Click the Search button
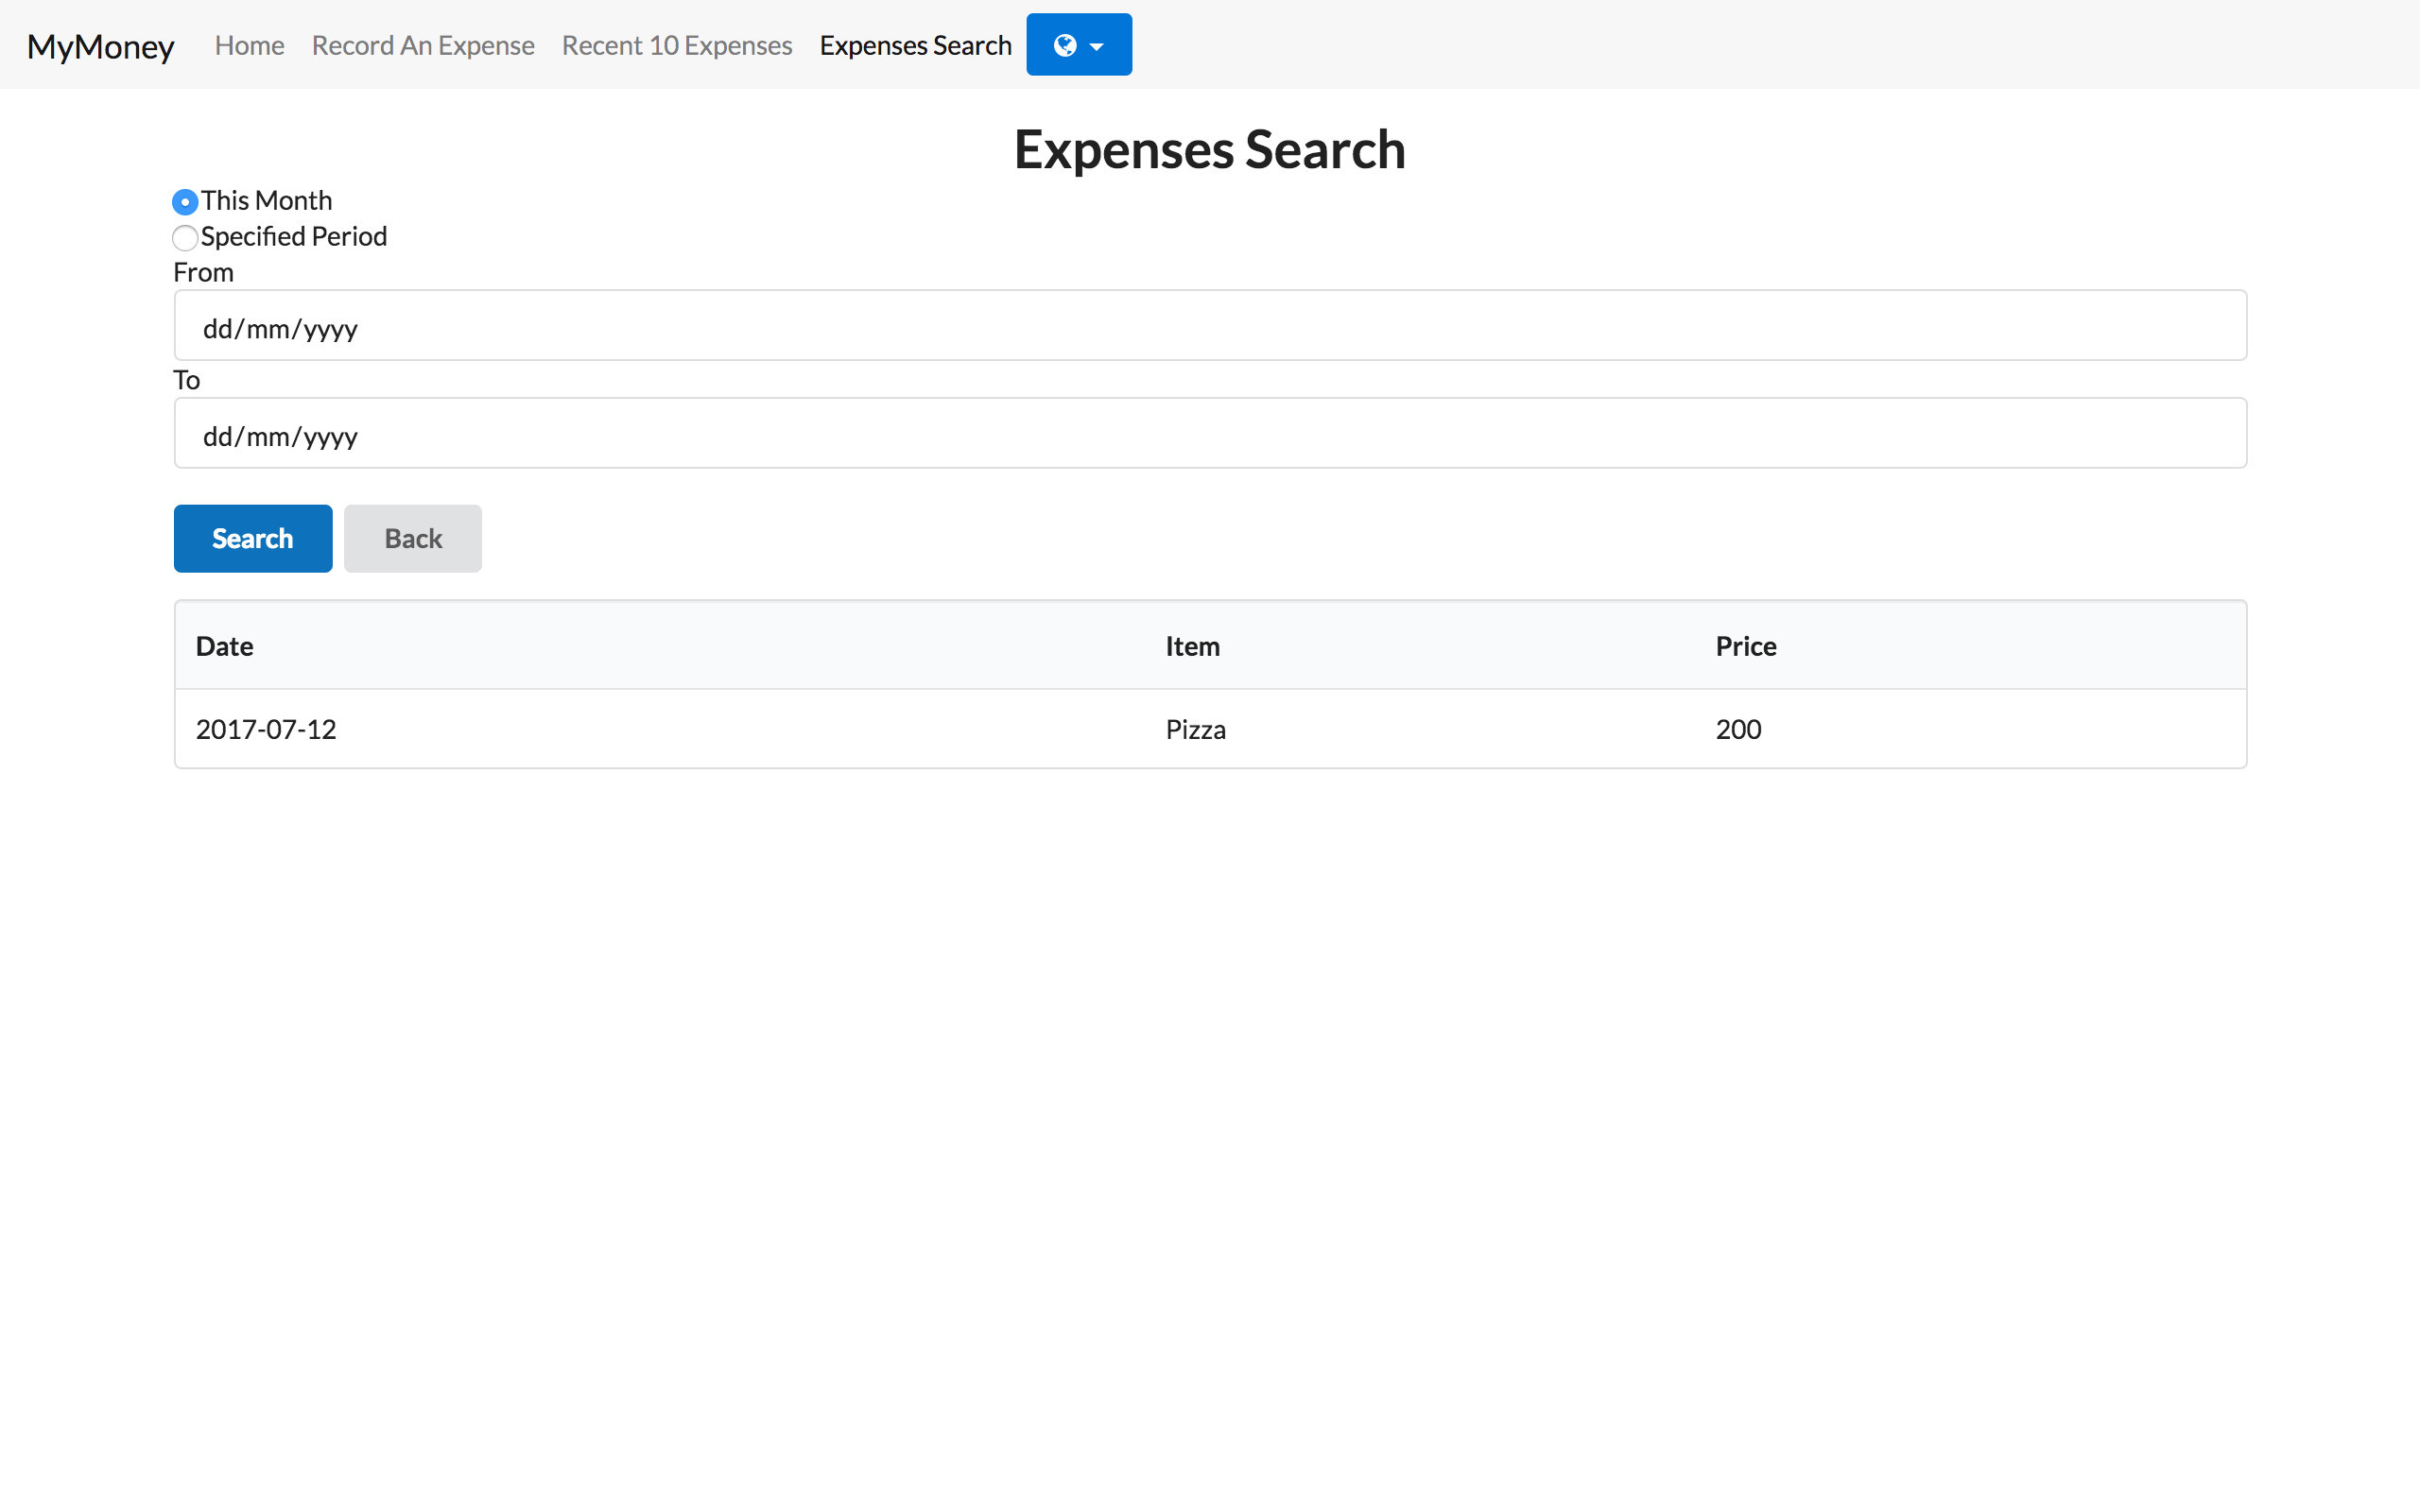 pyautogui.click(x=252, y=538)
